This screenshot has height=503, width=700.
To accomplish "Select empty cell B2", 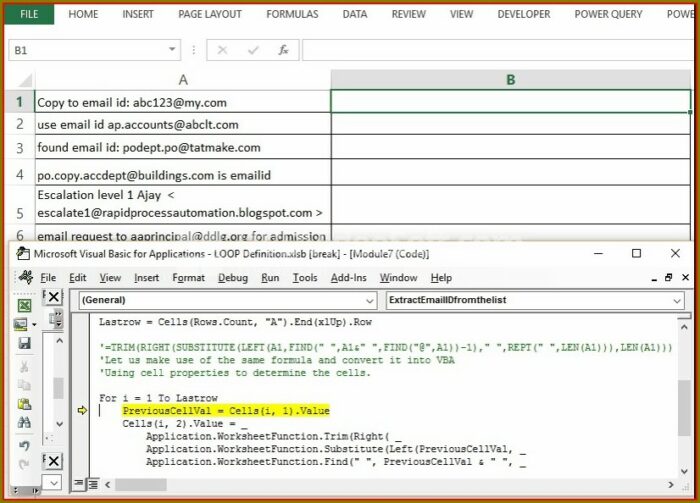I will click(511, 124).
